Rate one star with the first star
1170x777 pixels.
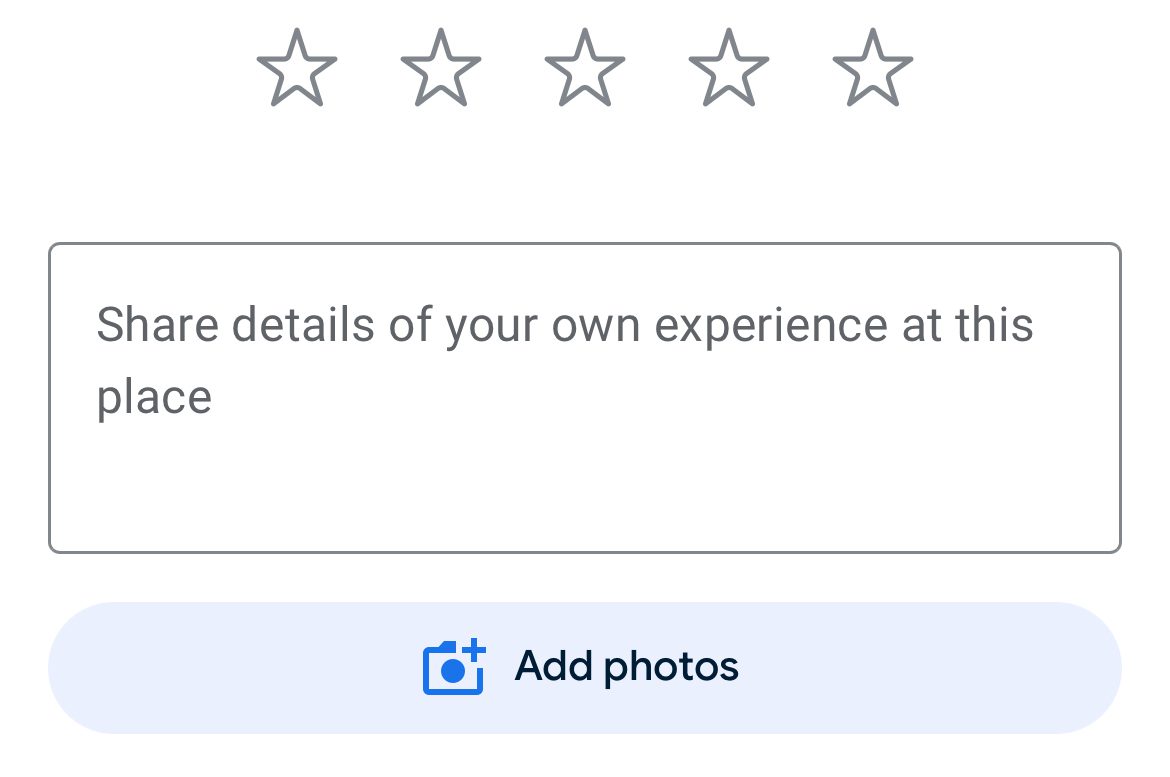297,68
